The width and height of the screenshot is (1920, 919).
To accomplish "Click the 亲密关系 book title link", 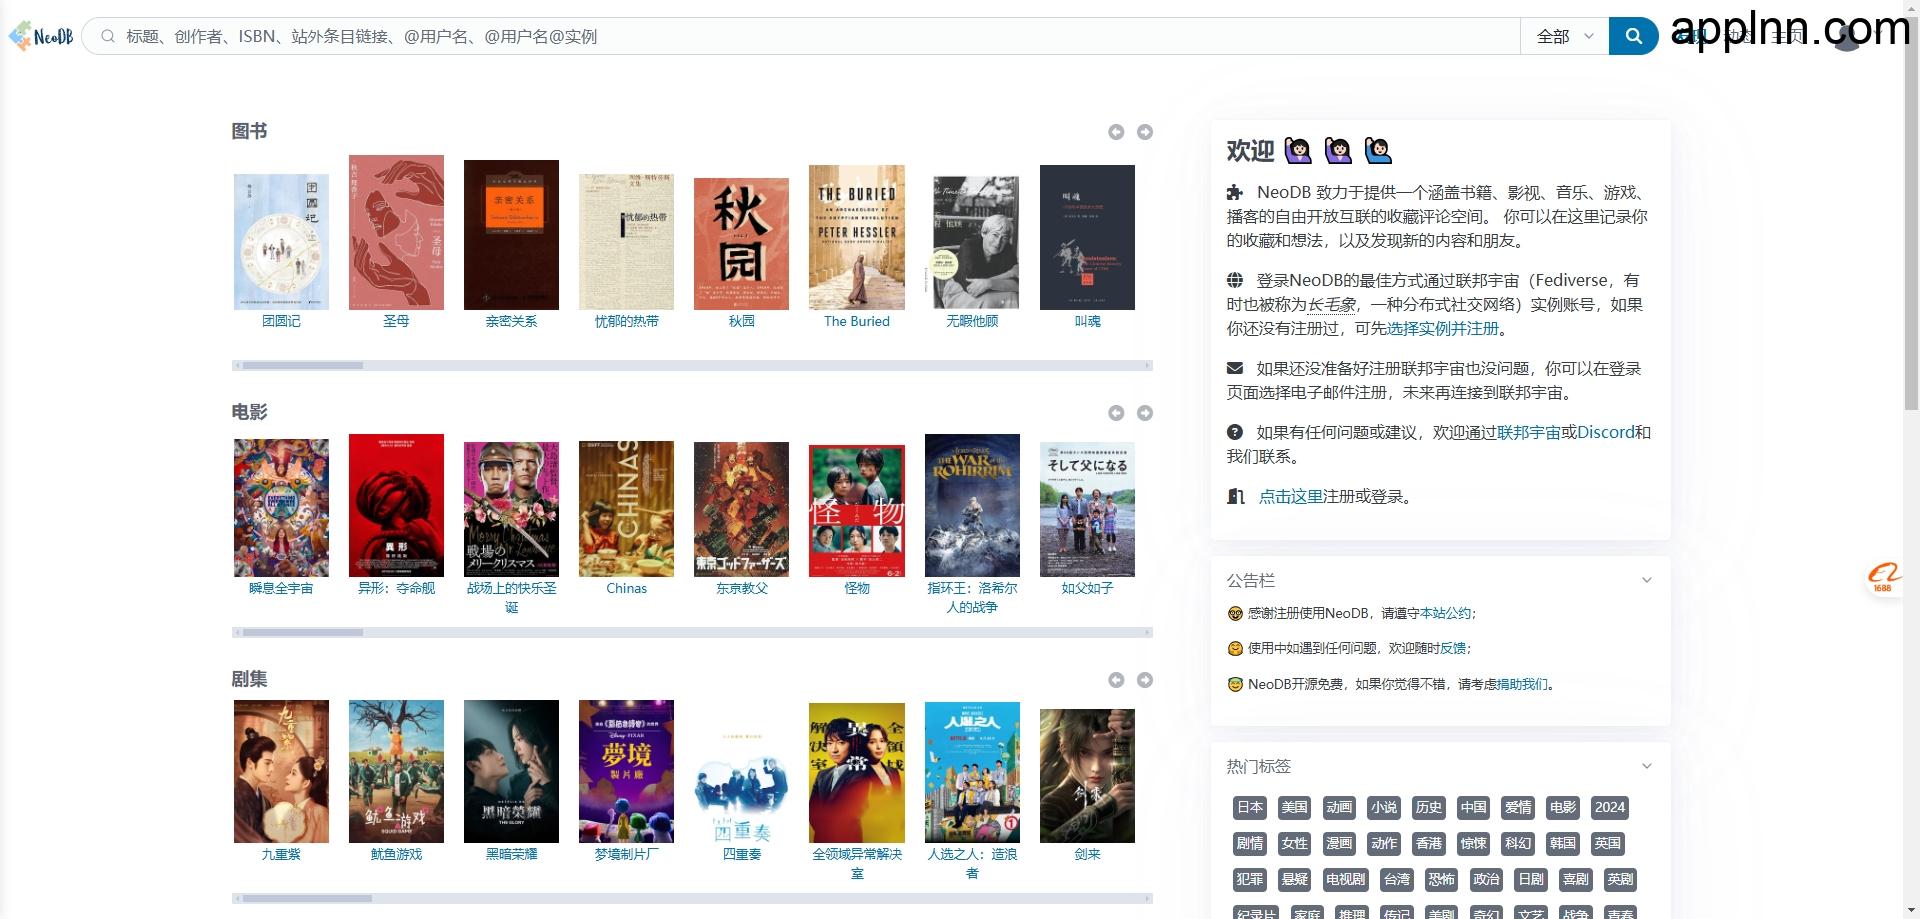I will point(511,321).
